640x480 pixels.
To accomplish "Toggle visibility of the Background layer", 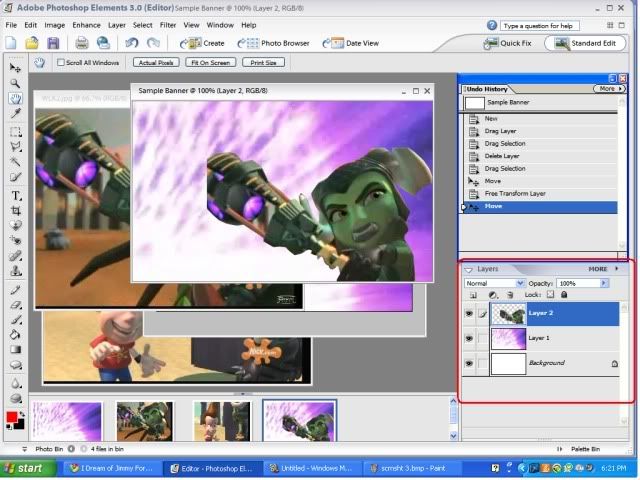I will [469, 363].
